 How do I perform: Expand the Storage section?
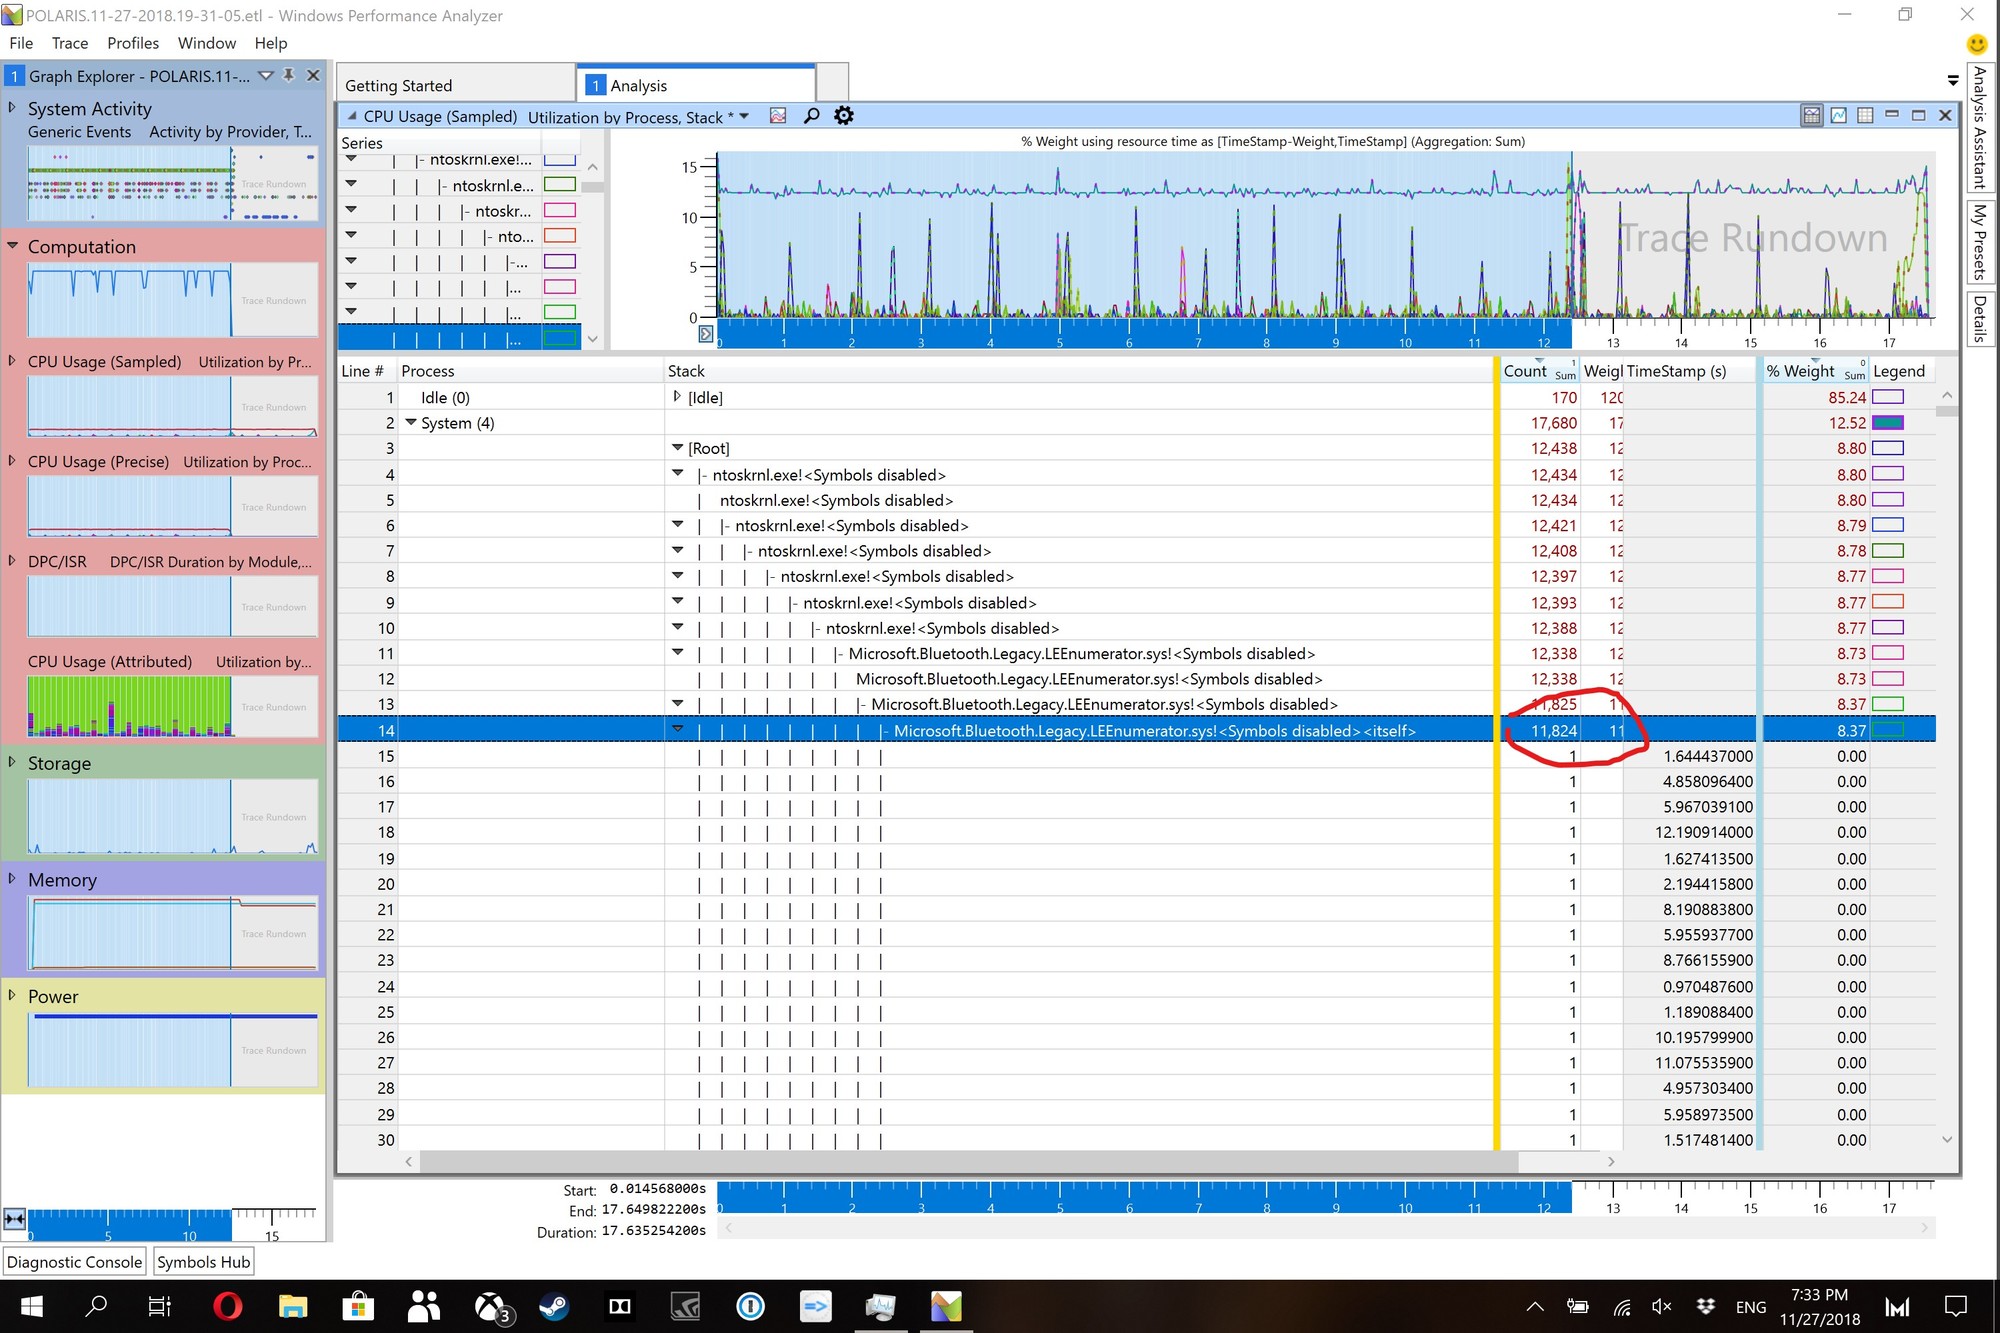coord(12,762)
